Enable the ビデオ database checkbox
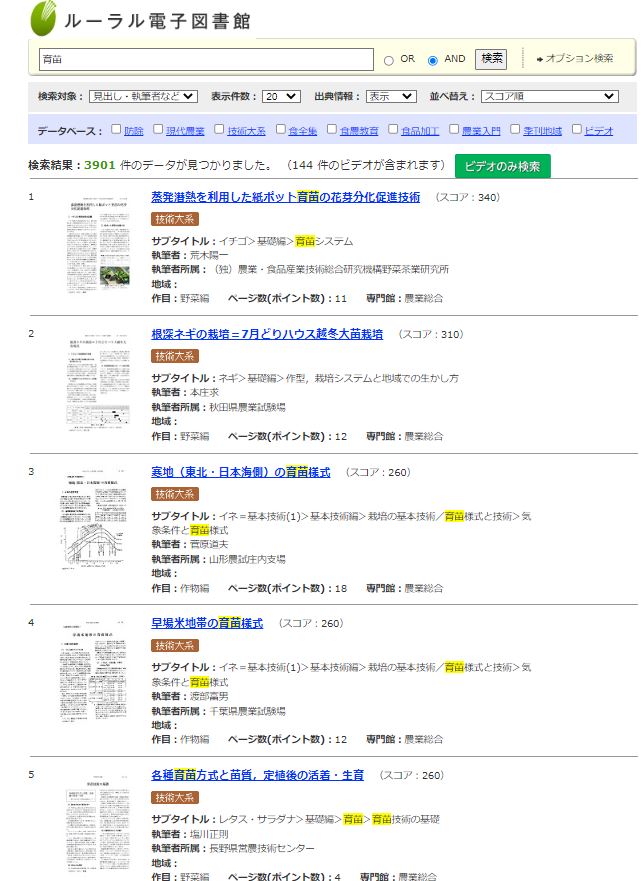Viewport: 641px width, 881px height. click(577, 129)
